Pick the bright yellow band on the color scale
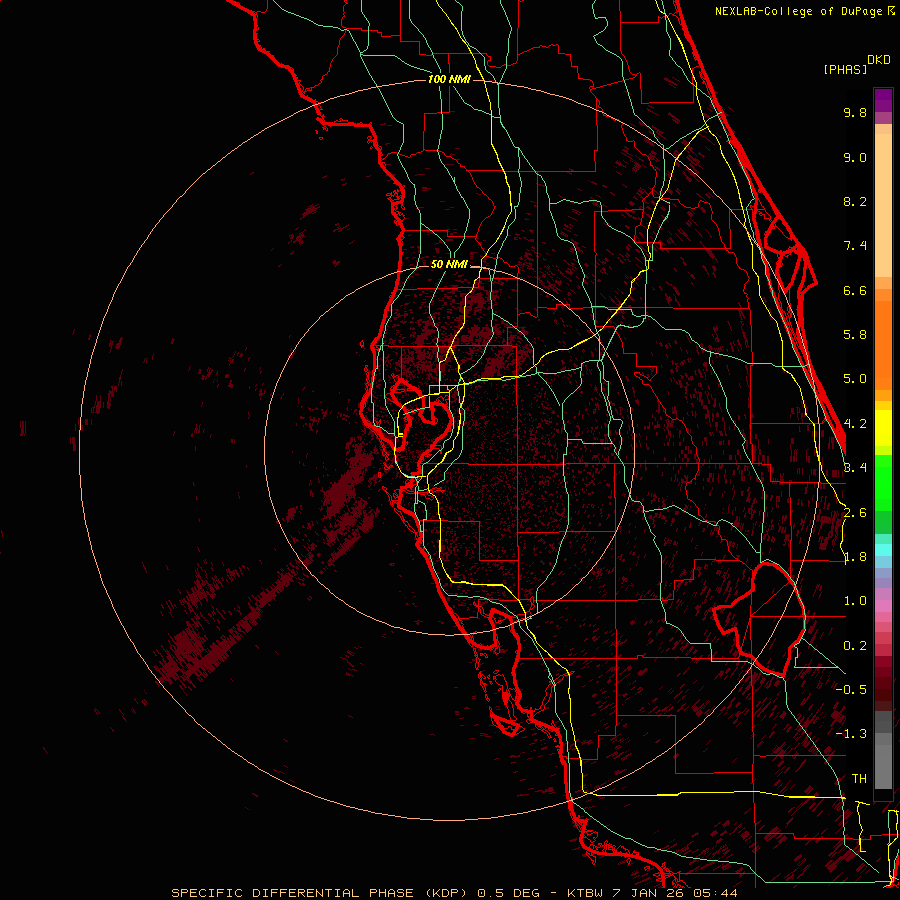This screenshot has width=900, height=900. pyautogui.click(x=883, y=428)
